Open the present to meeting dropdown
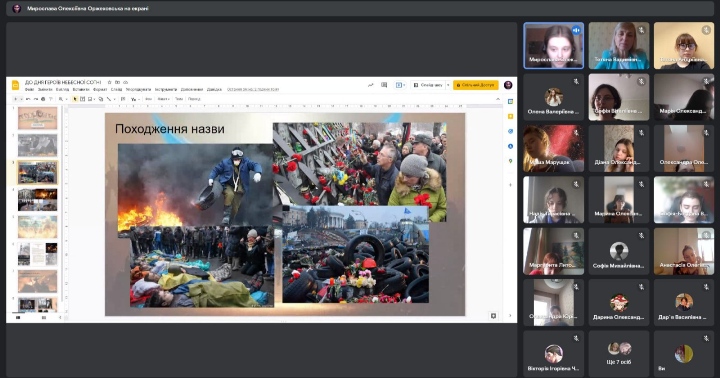This screenshot has height=378, width=720. 399,85
